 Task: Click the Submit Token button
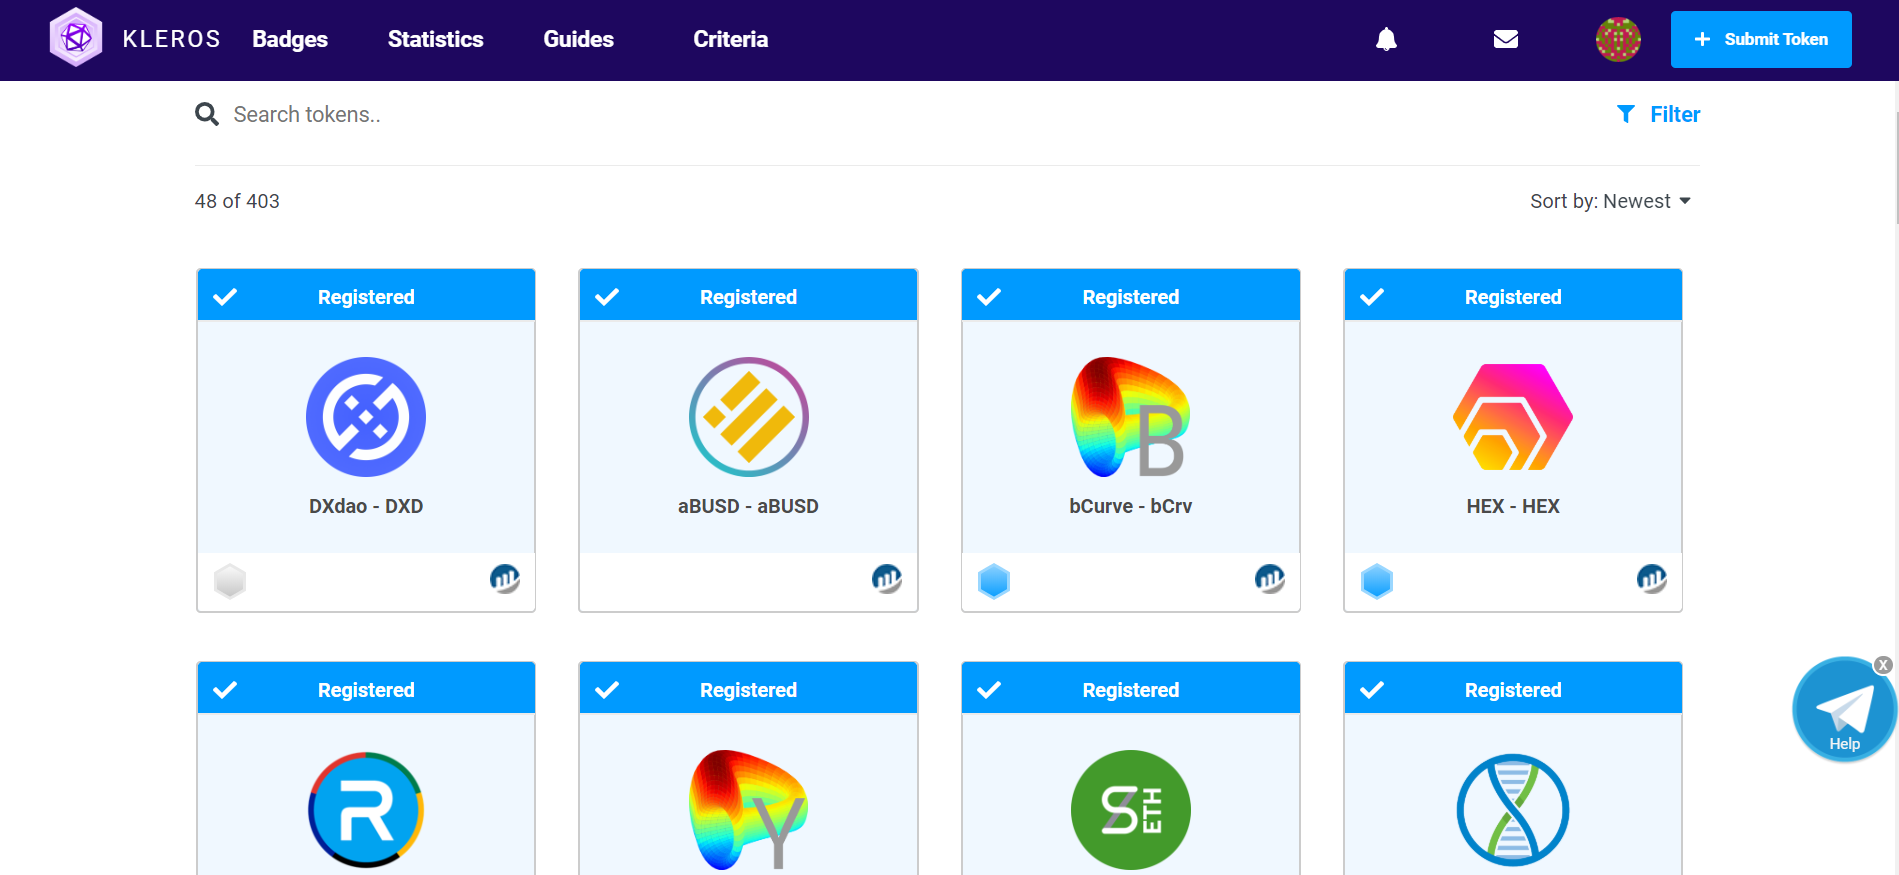tap(1761, 39)
